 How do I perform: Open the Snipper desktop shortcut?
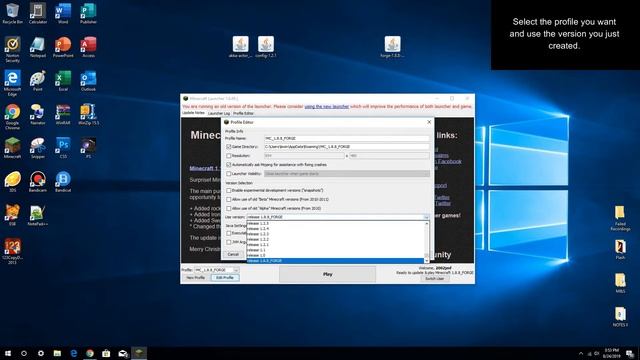click(38, 148)
